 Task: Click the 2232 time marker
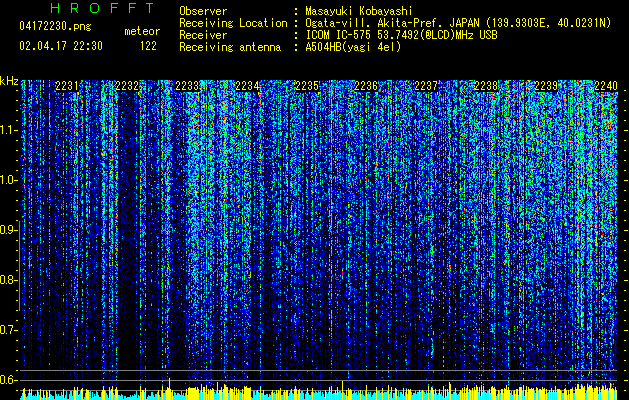(x=127, y=86)
